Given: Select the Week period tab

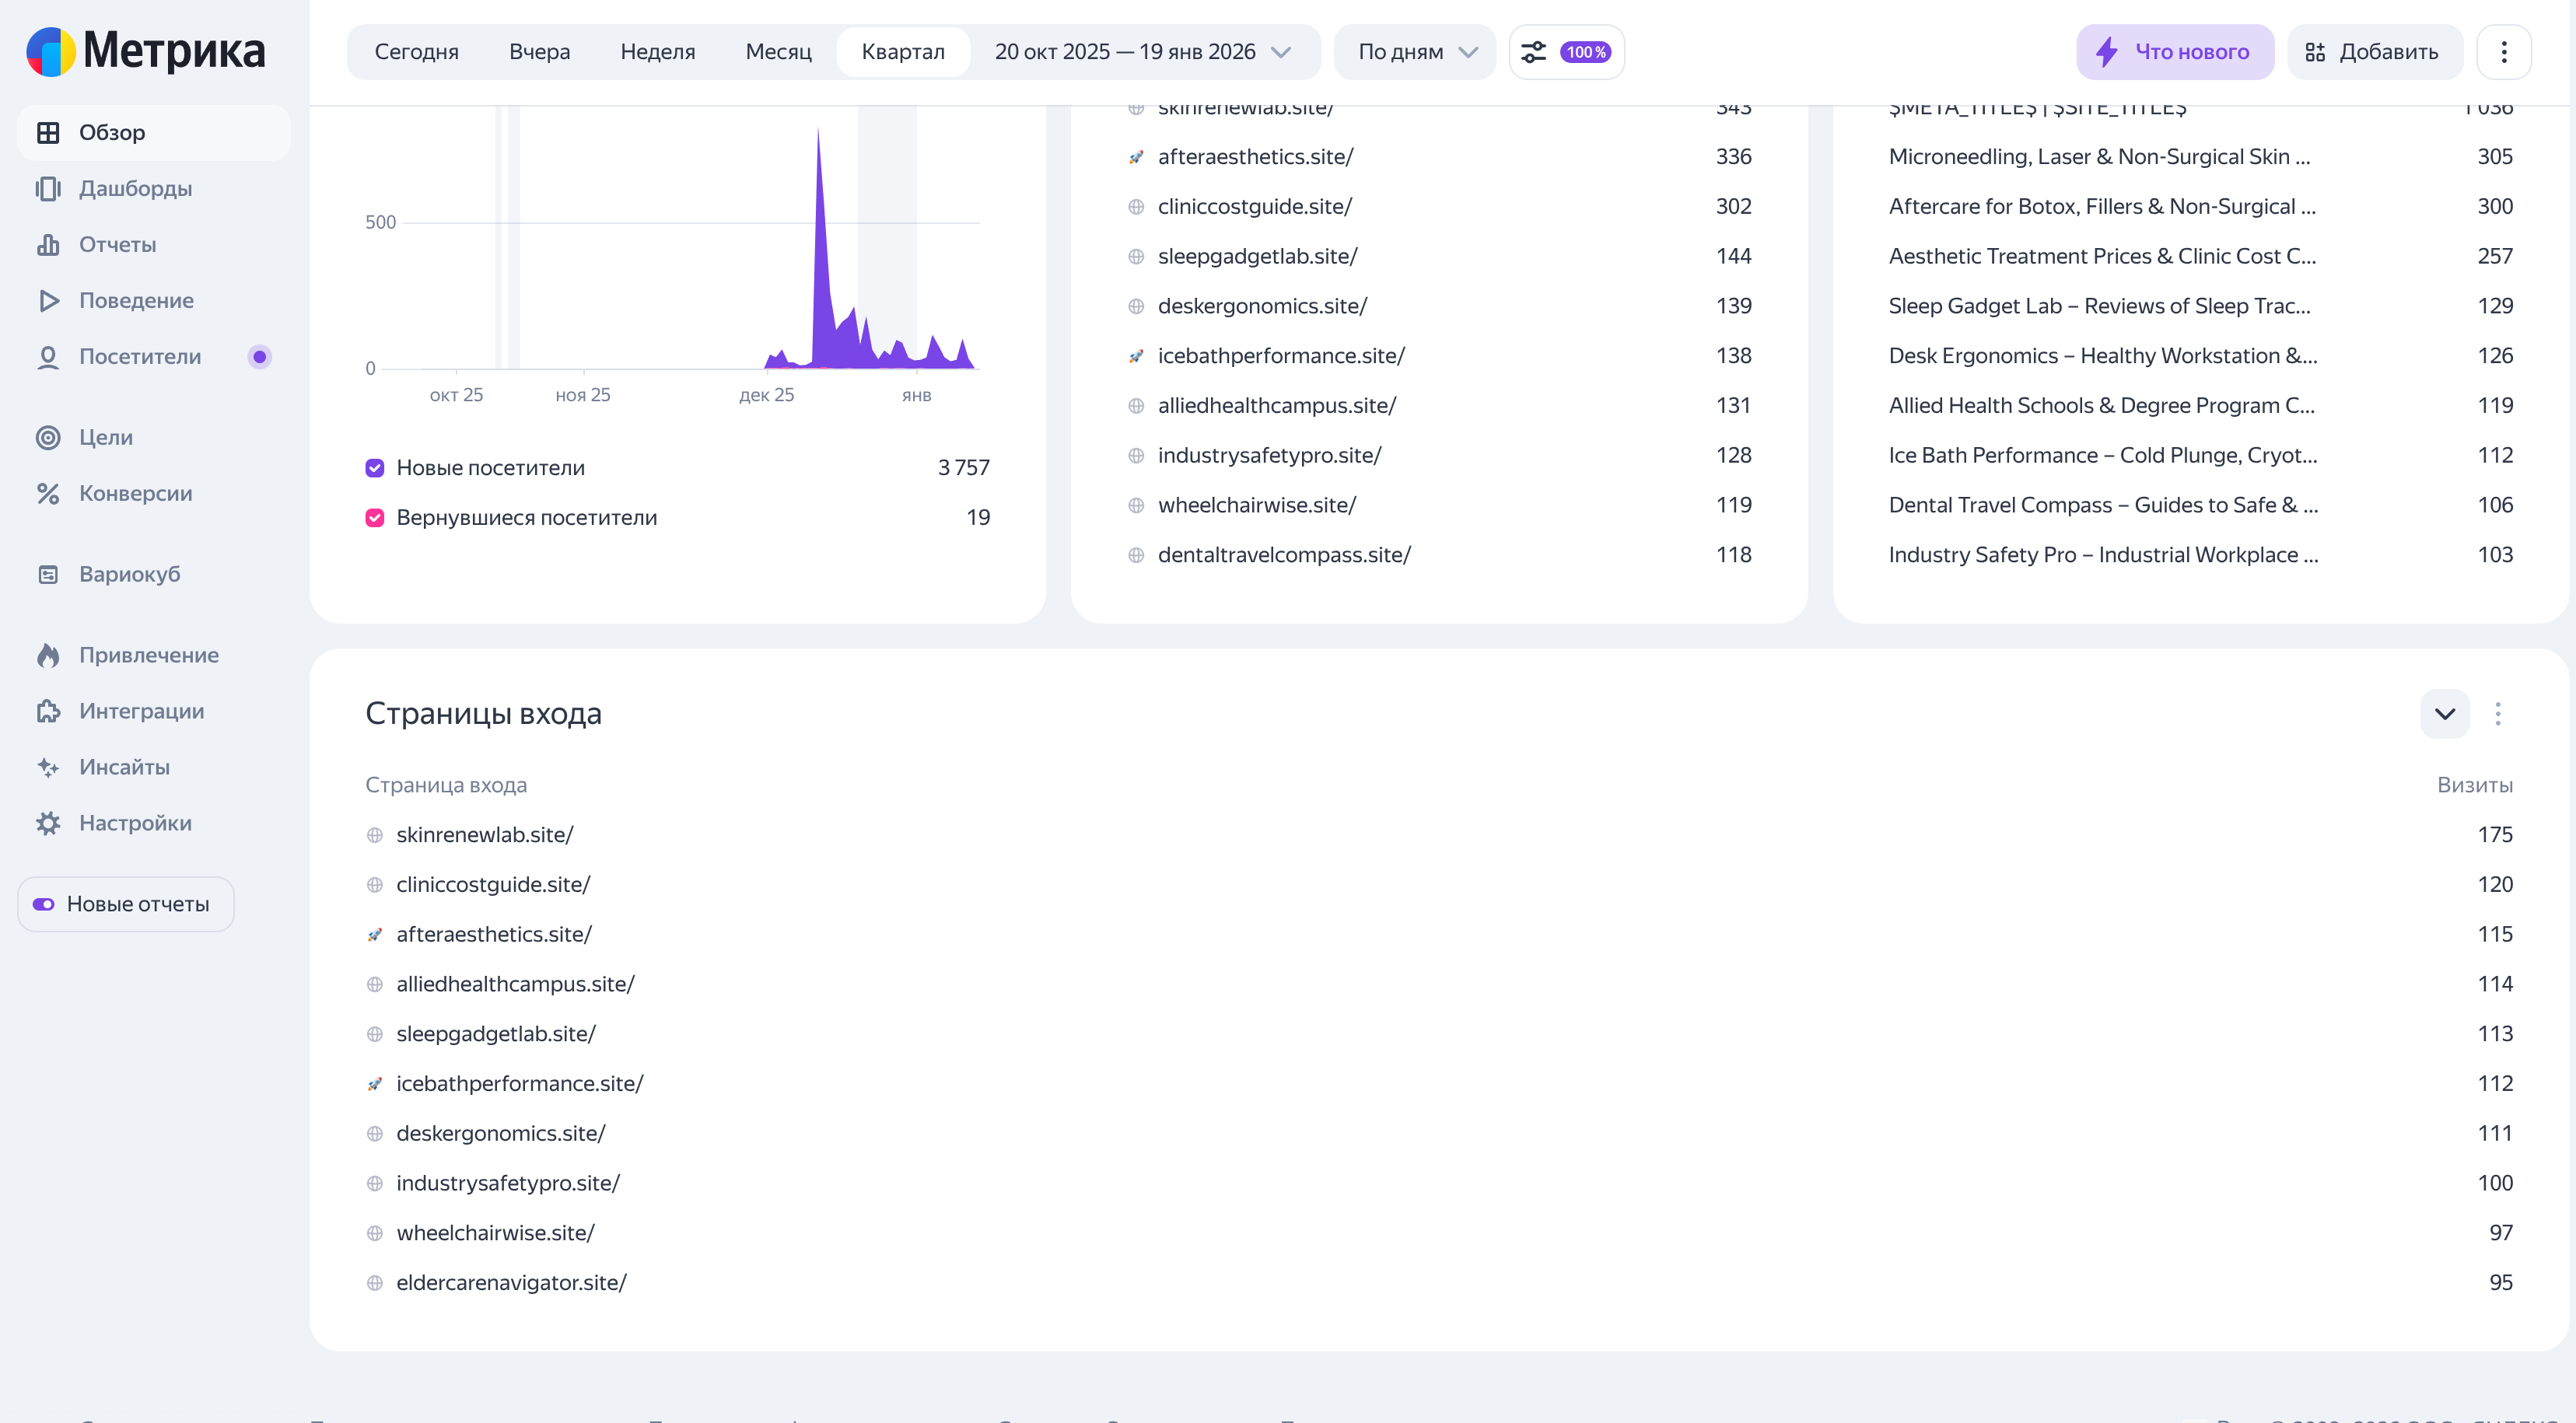Looking at the screenshot, I should (x=657, y=52).
